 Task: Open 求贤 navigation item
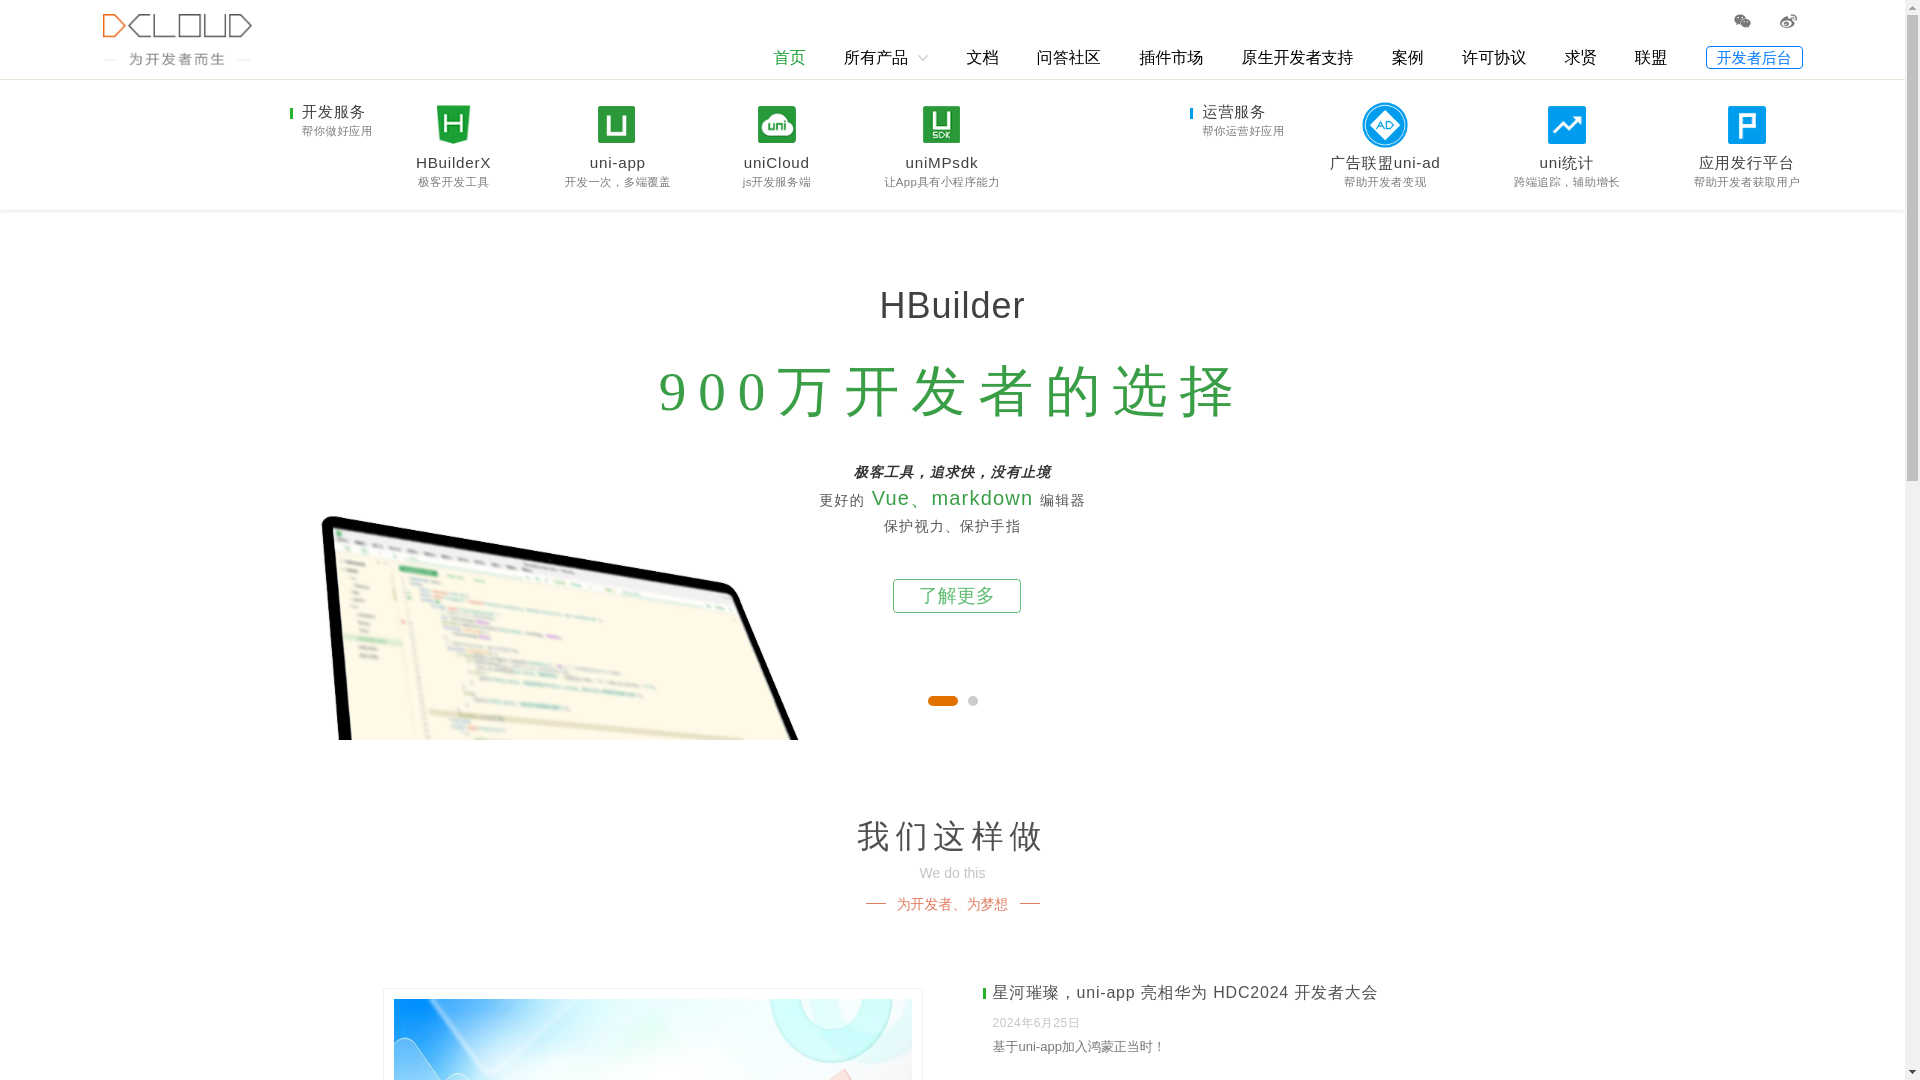point(1581,58)
